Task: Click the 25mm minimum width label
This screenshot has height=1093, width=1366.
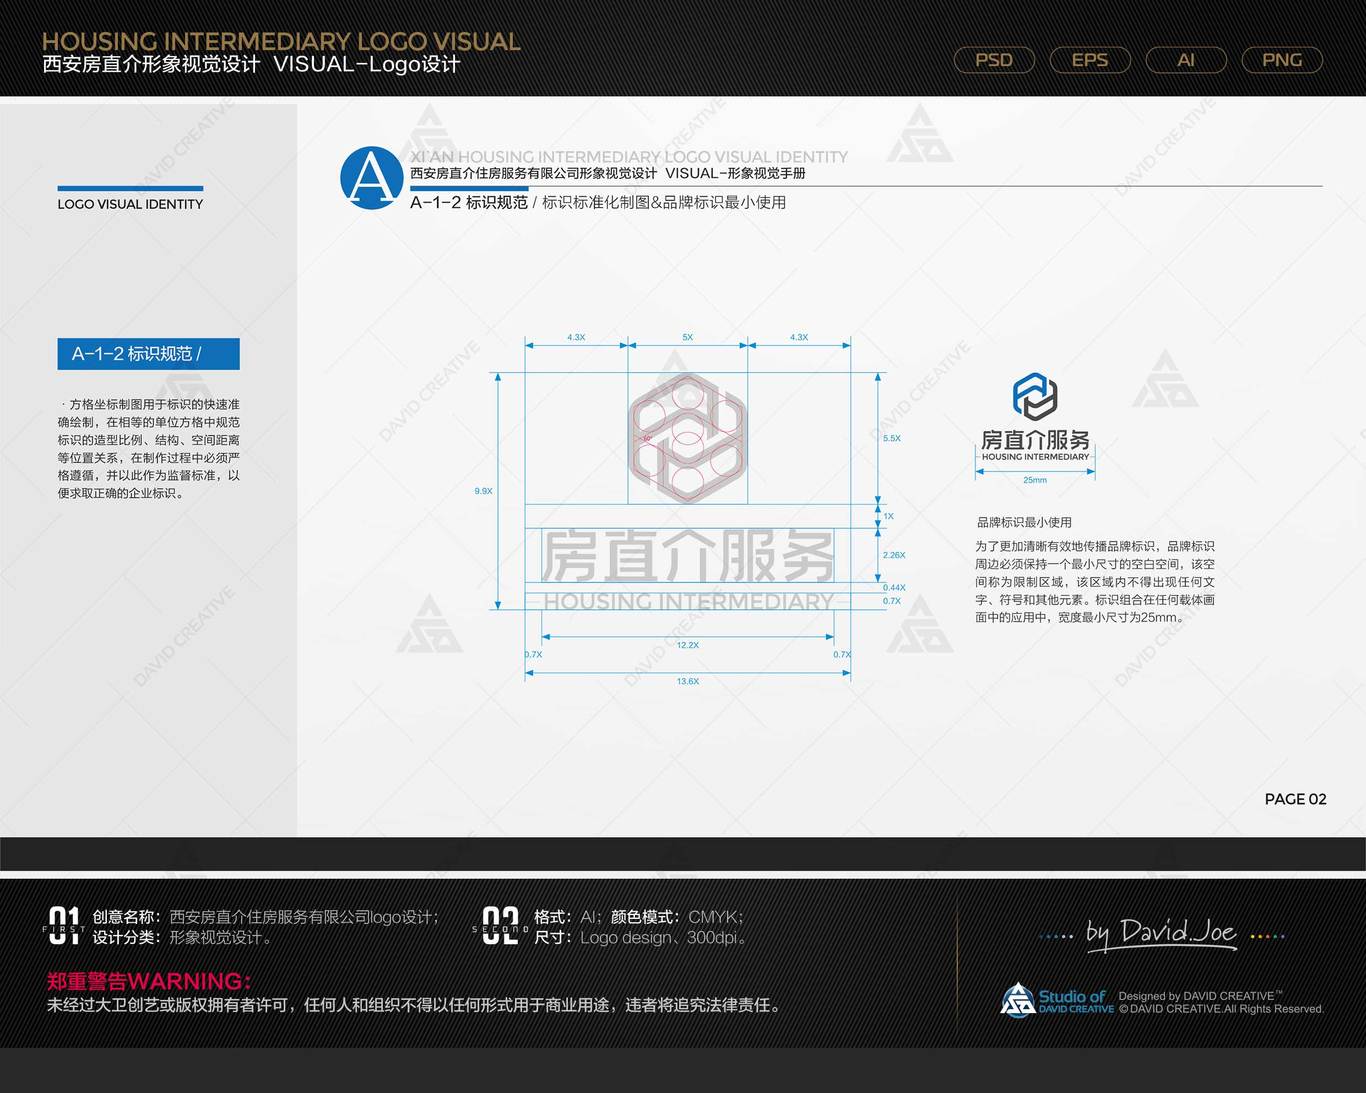Action: tap(1035, 480)
